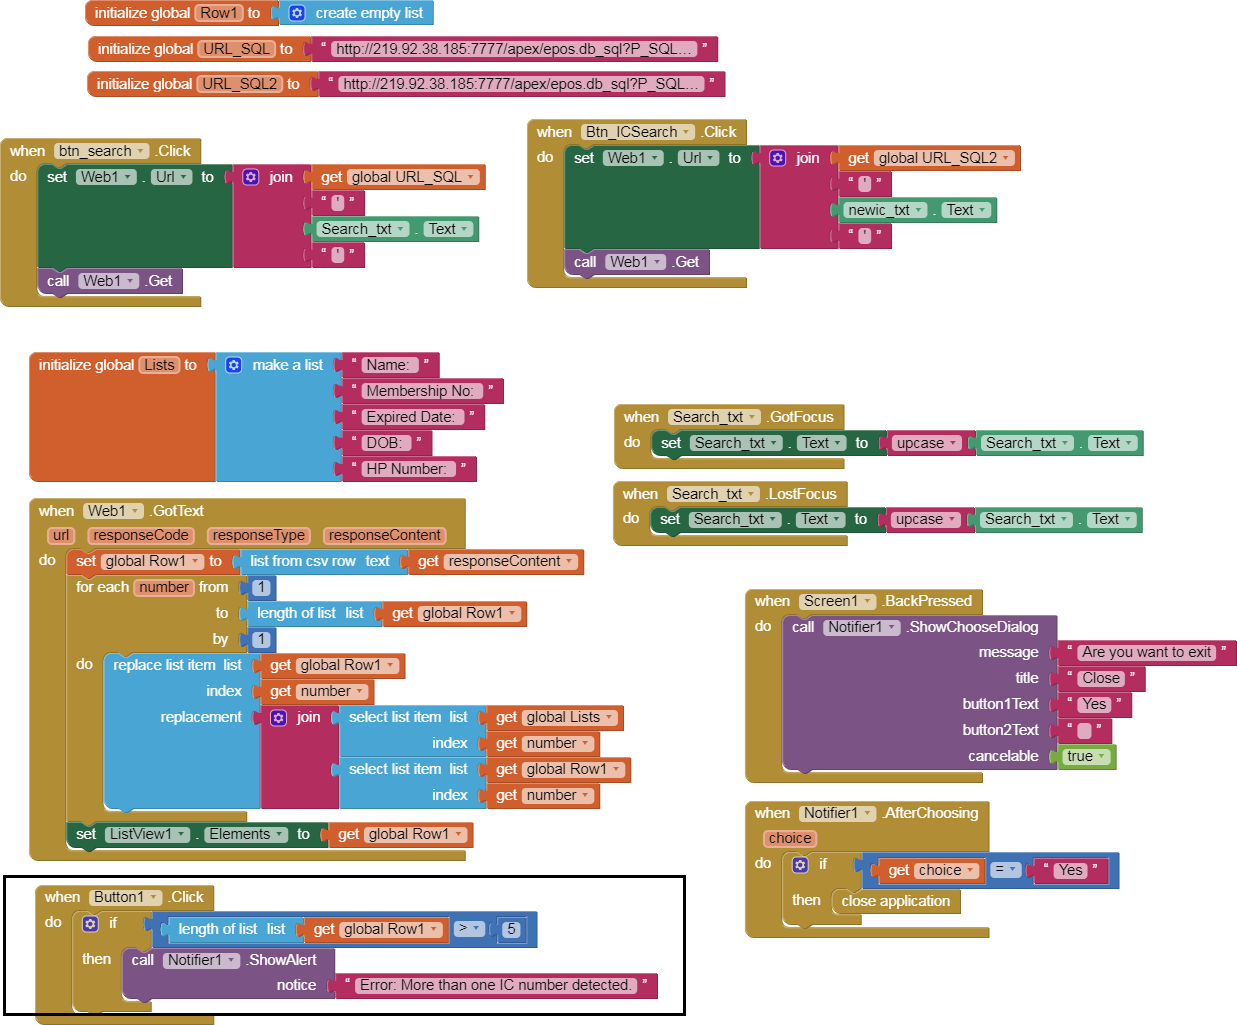1237x1025 pixels.
Task: Click the global variable name field URL_SQL2
Action: coord(240,84)
